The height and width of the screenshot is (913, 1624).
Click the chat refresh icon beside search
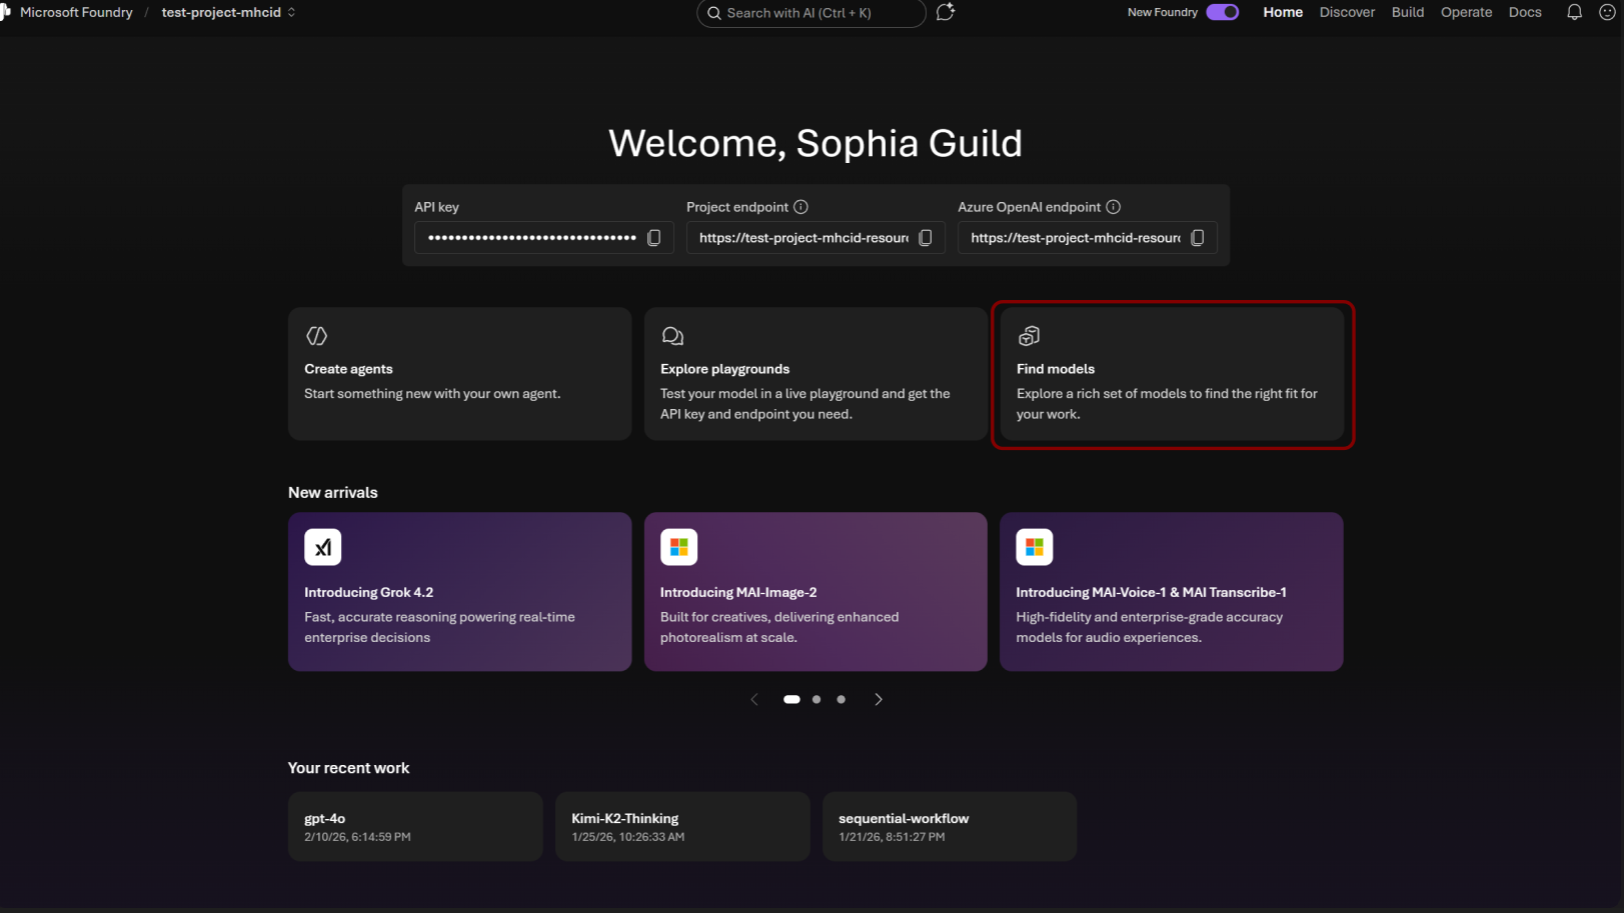click(x=945, y=12)
